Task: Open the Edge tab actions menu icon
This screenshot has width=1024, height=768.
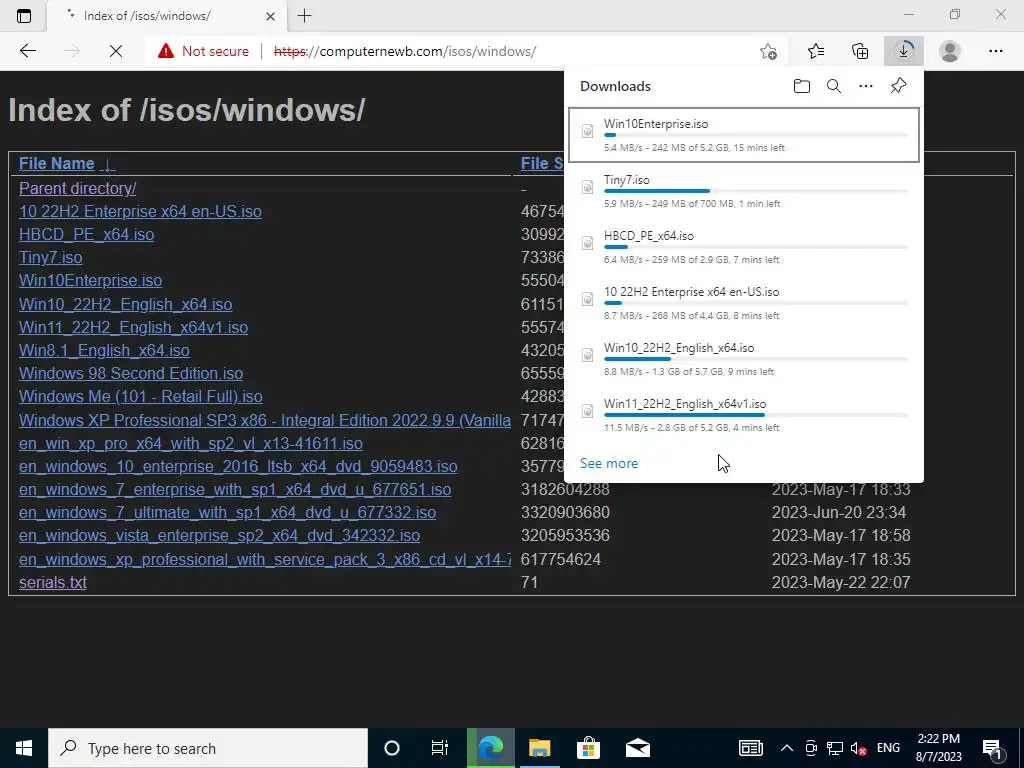Action: click(x=24, y=16)
